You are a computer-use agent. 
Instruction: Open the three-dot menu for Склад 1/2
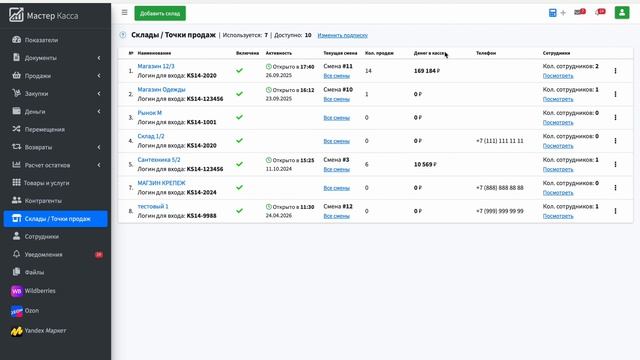click(x=615, y=141)
